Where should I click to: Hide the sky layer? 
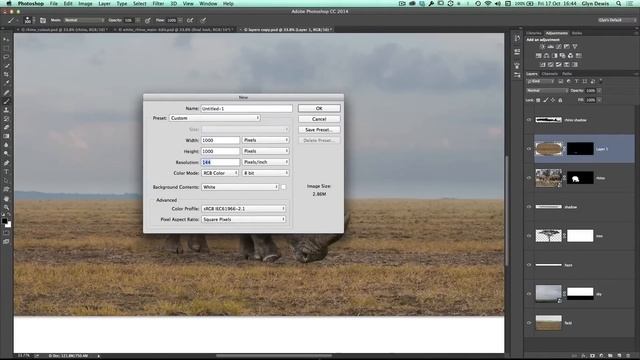pyautogui.click(x=529, y=293)
